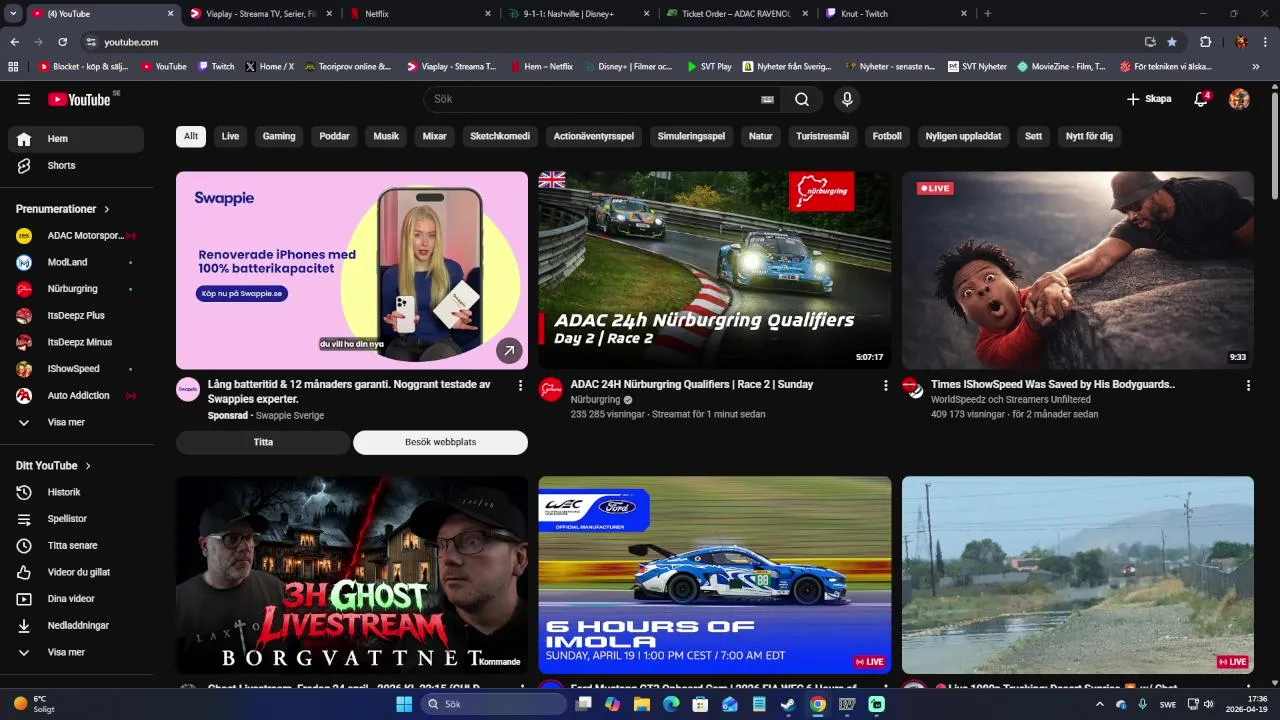Open Nedladdningar in the sidebar

click(x=76, y=625)
